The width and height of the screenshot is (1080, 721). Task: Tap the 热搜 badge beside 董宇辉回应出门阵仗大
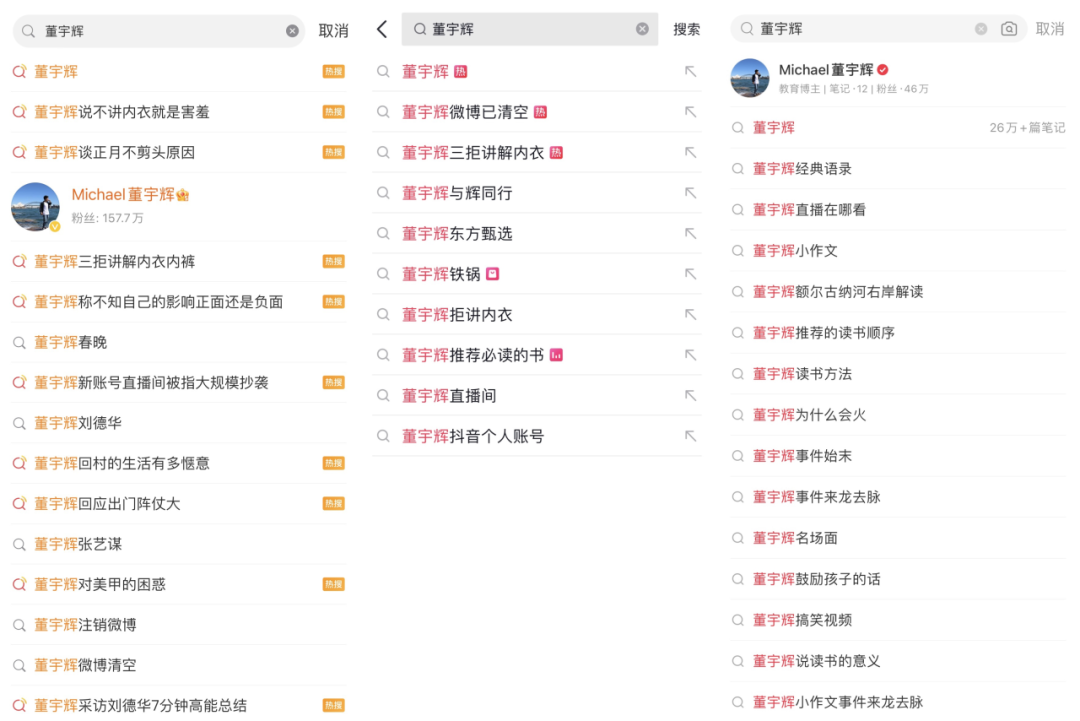333,503
